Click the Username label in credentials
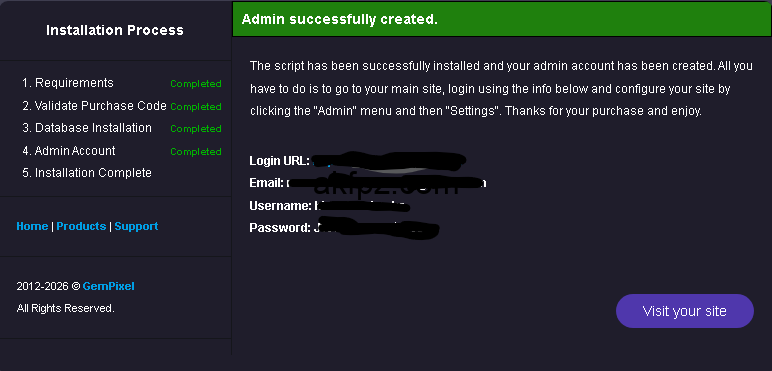The width and height of the screenshot is (772, 371). (281, 206)
